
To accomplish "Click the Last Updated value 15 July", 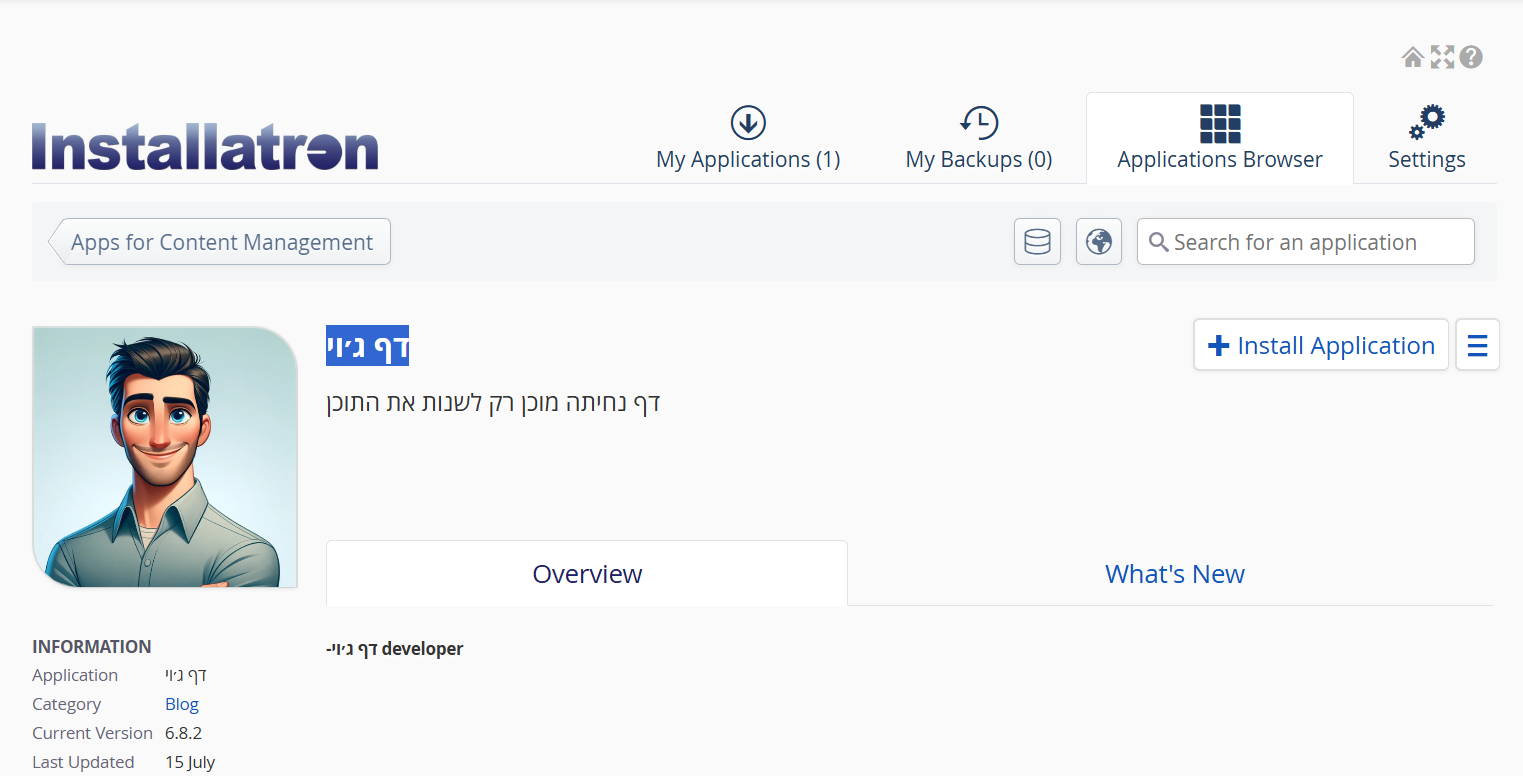I will (190, 762).
